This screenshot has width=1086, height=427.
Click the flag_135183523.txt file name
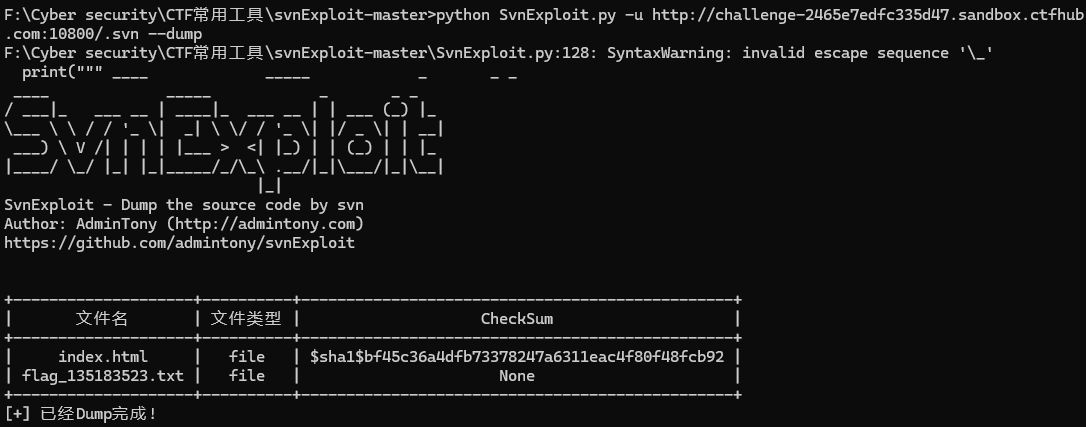pos(102,376)
